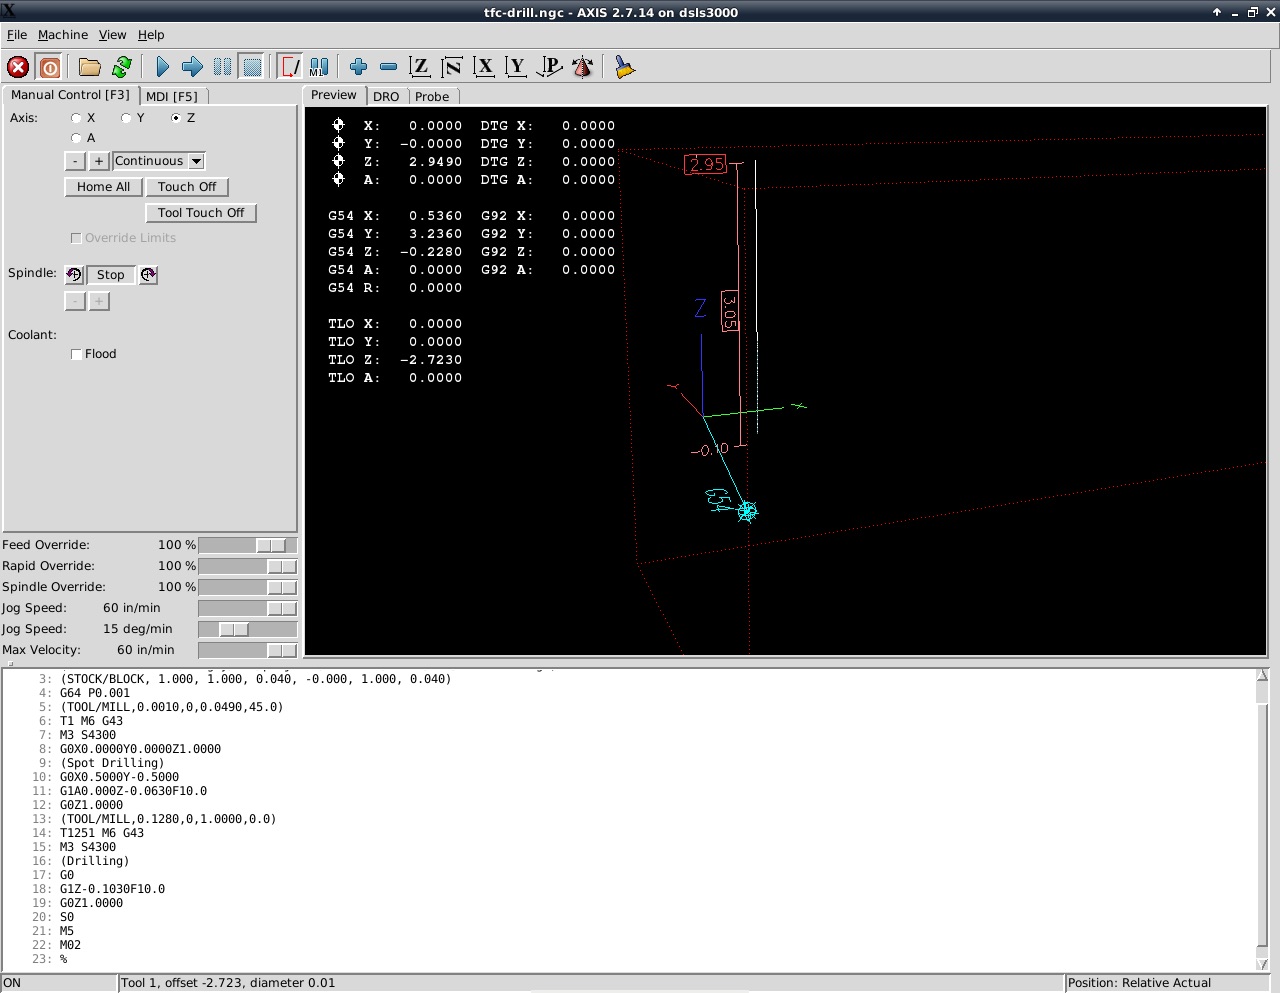Start spindle counterclockwise

point(74,275)
